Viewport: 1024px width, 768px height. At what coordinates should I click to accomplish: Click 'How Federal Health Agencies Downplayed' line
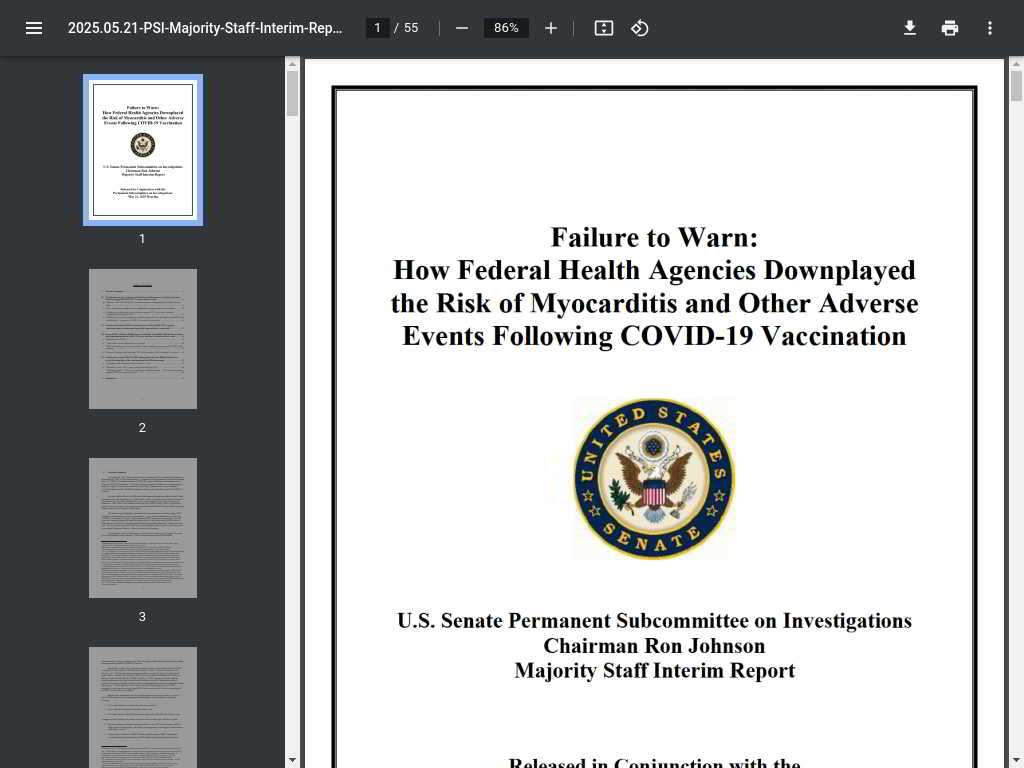pyautogui.click(x=654, y=270)
